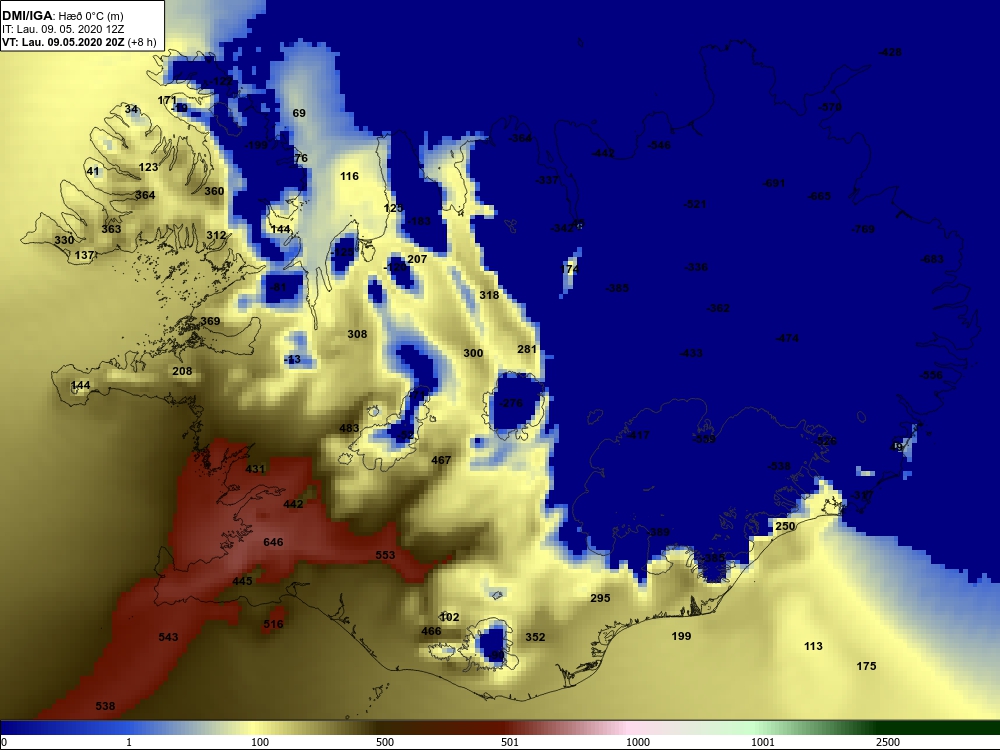Click the map value -417
This screenshot has width=1000, height=750.
tap(637, 435)
